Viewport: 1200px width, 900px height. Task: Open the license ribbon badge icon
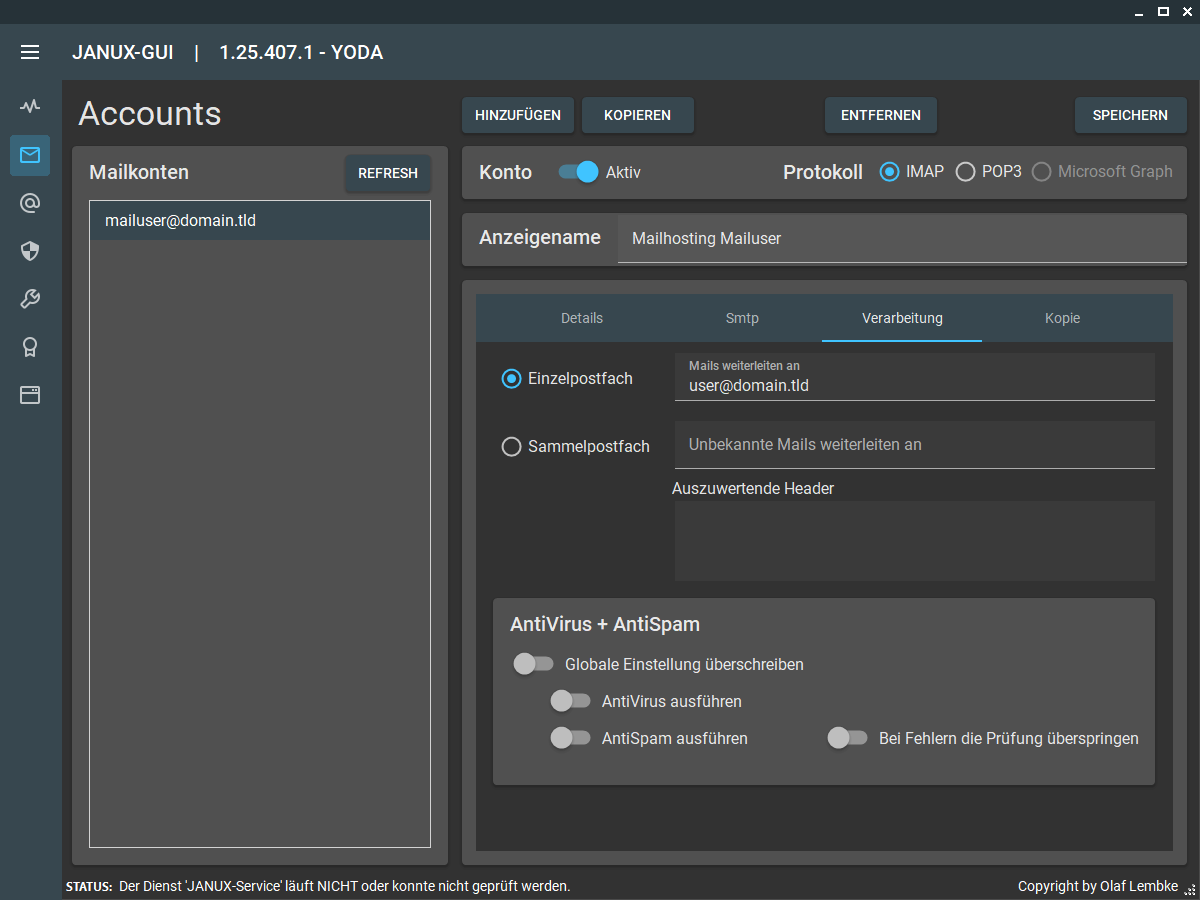coord(30,347)
